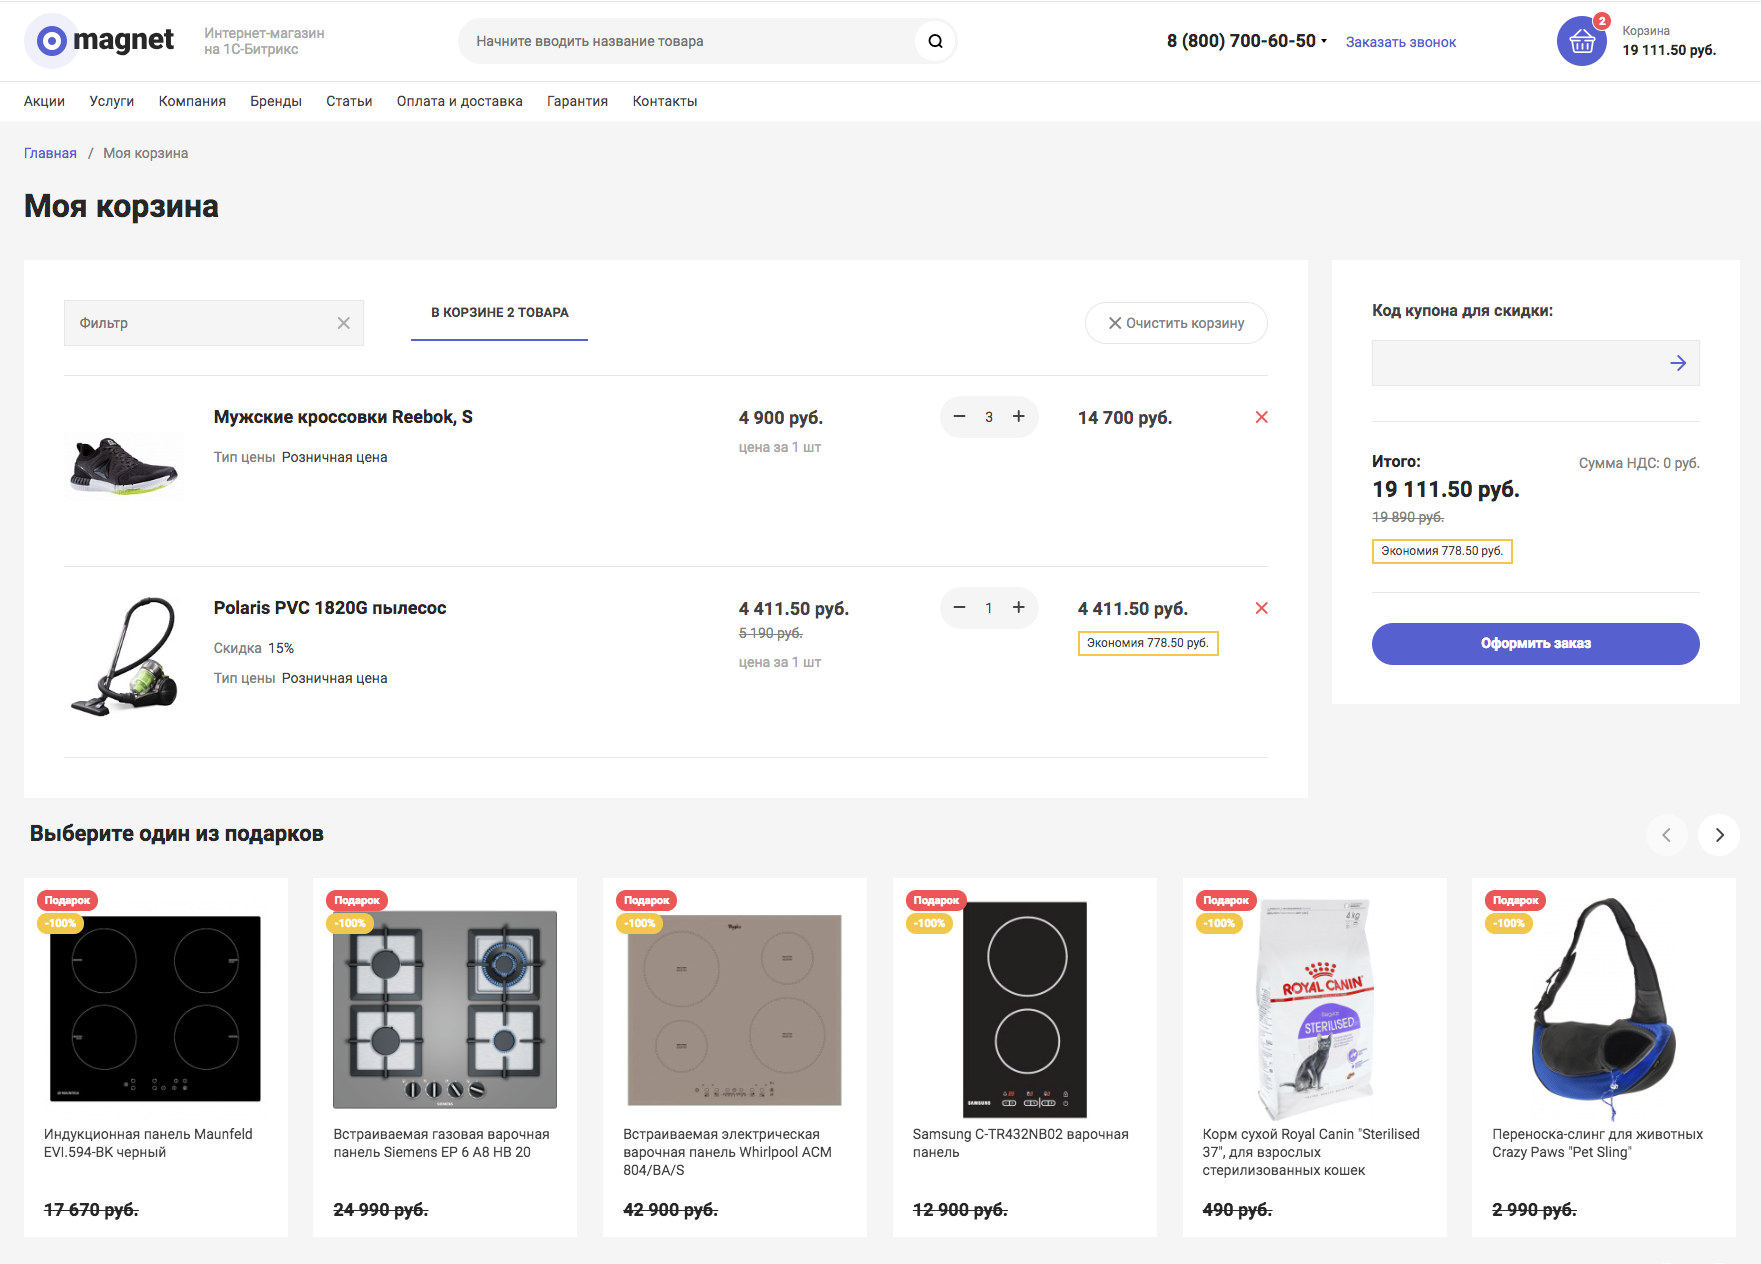
Task: Edit the Reebok quantity value 3
Action: point(989,417)
